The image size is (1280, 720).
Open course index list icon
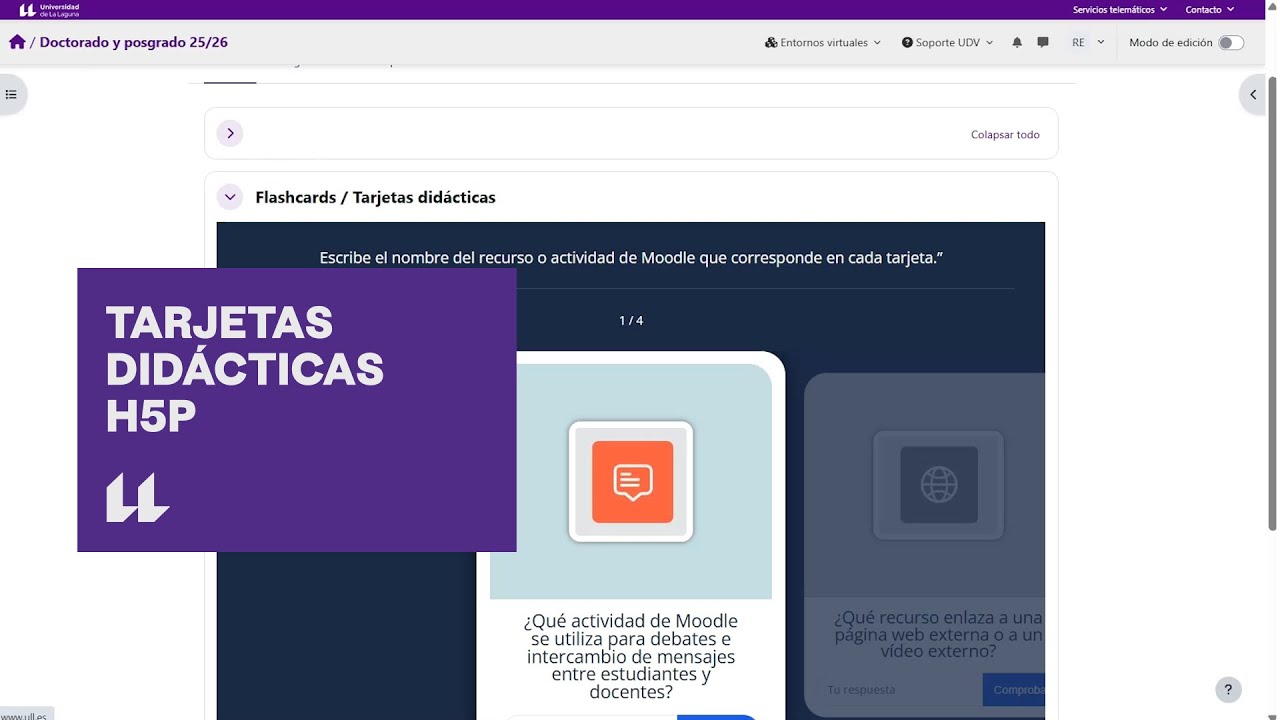(11, 95)
